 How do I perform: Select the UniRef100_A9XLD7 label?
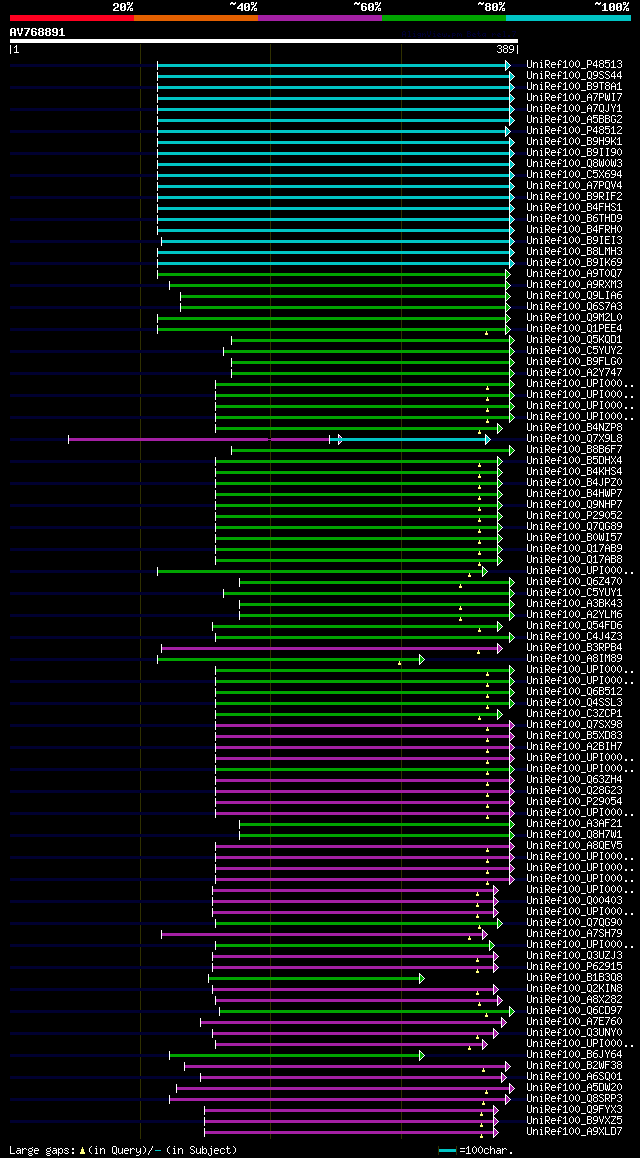pyautogui.click(x=574, y=1131)
